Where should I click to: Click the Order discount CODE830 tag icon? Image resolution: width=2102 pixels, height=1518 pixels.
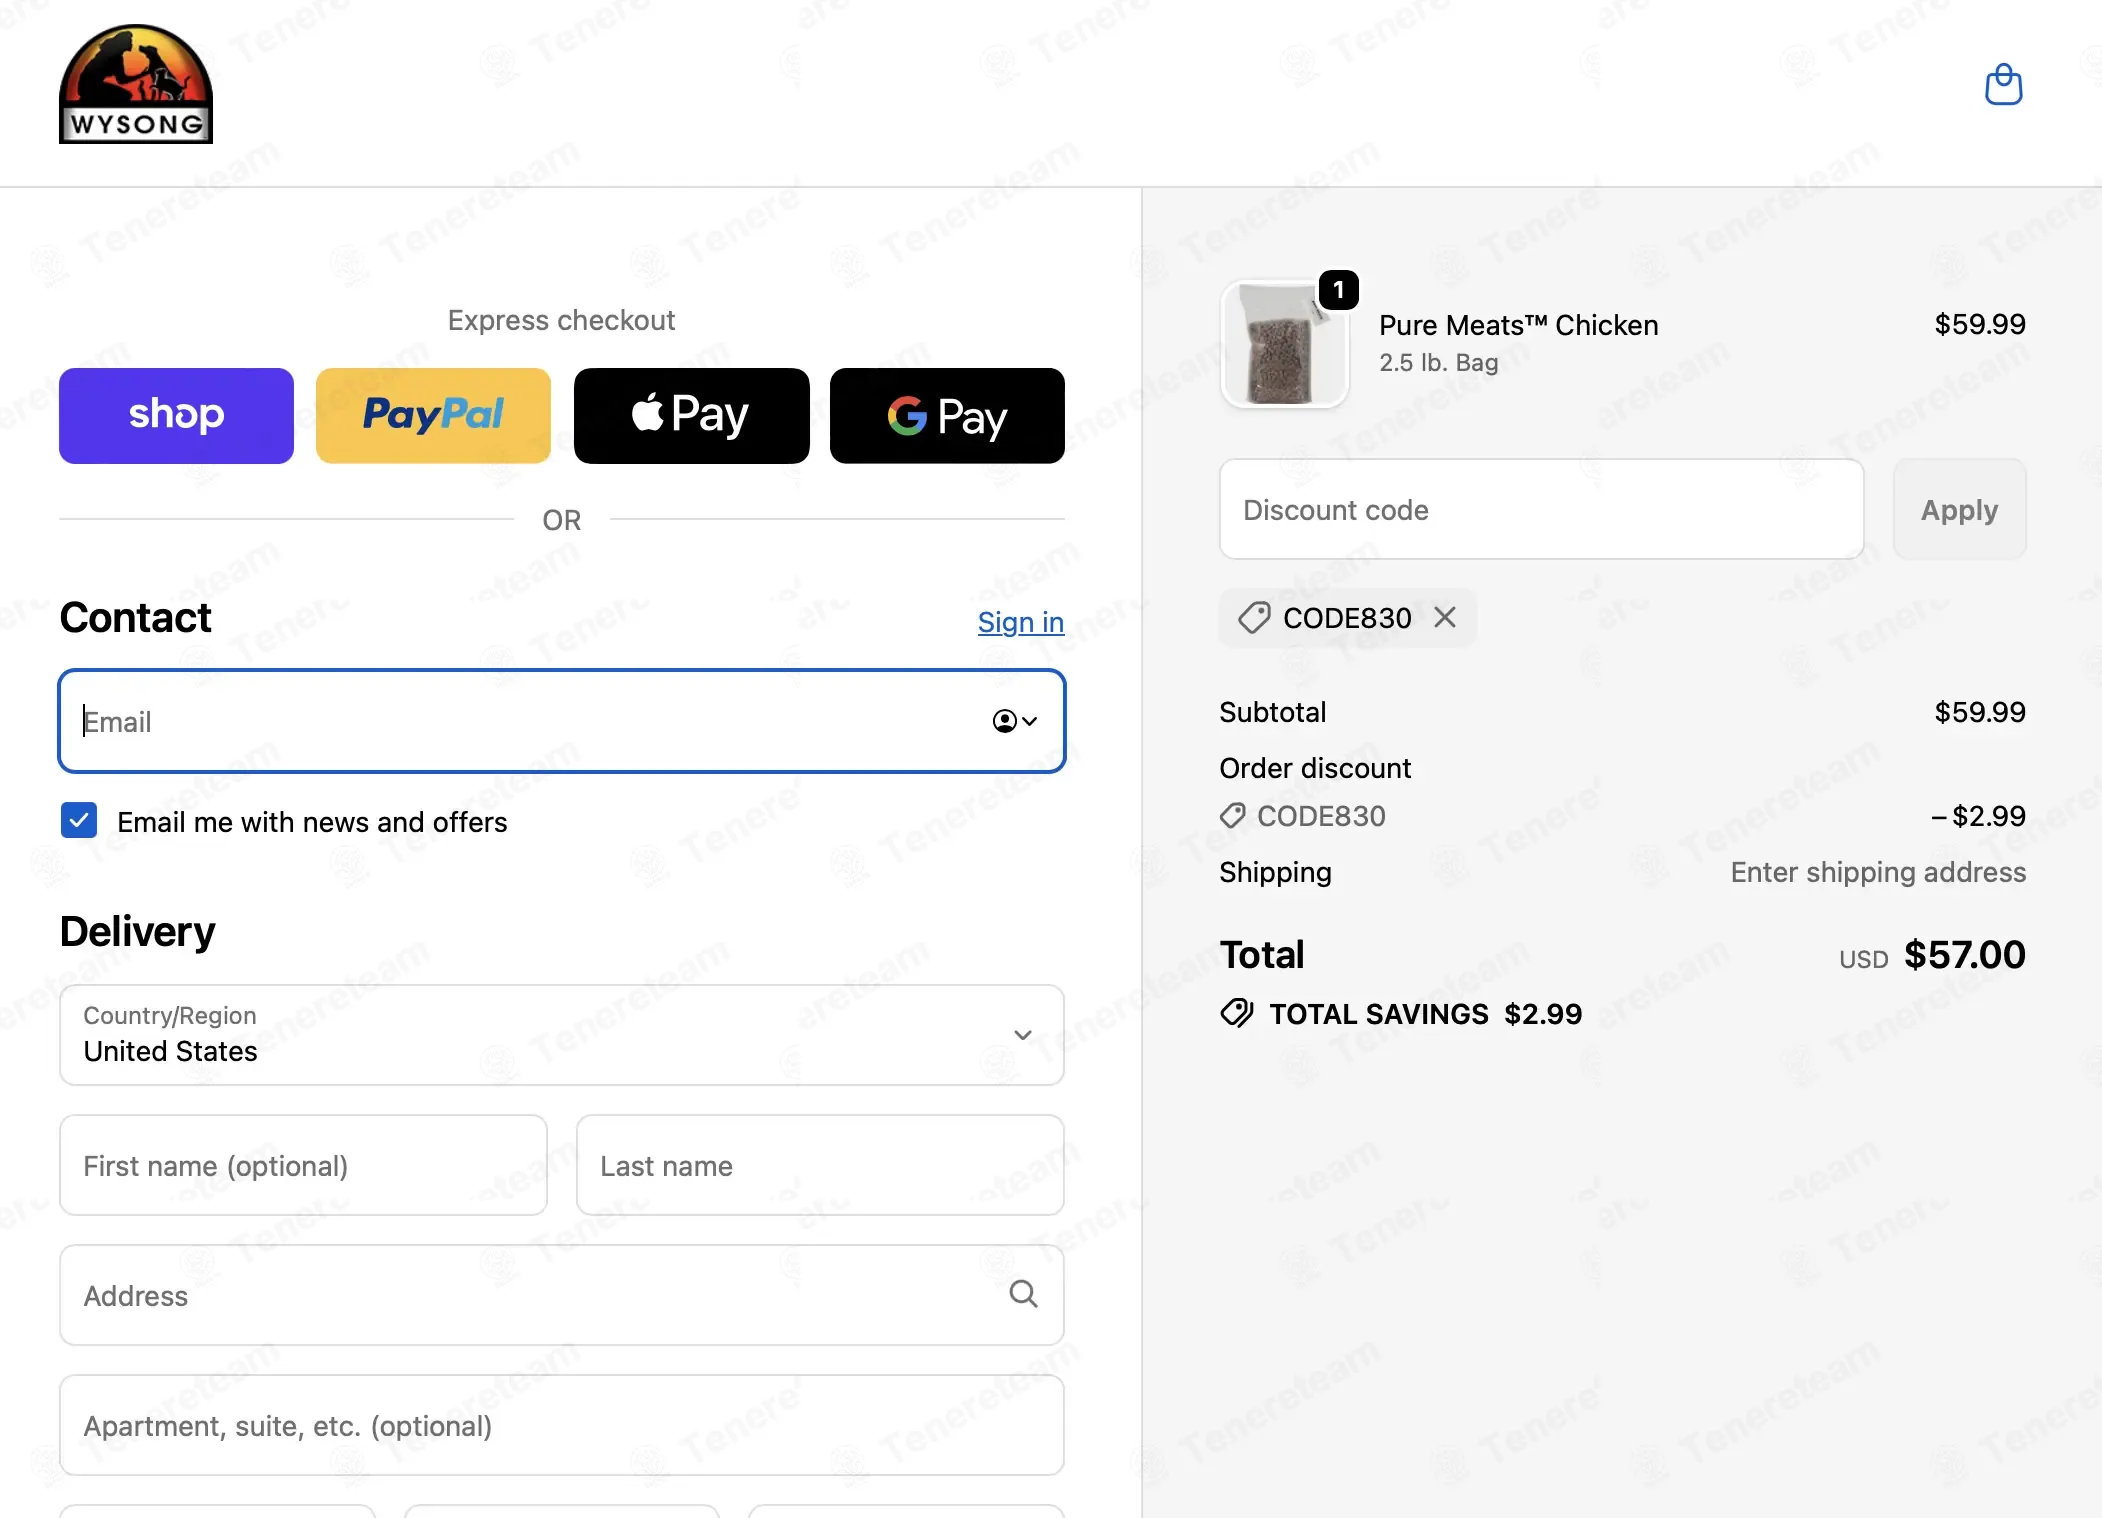[x=1233, y=816]
